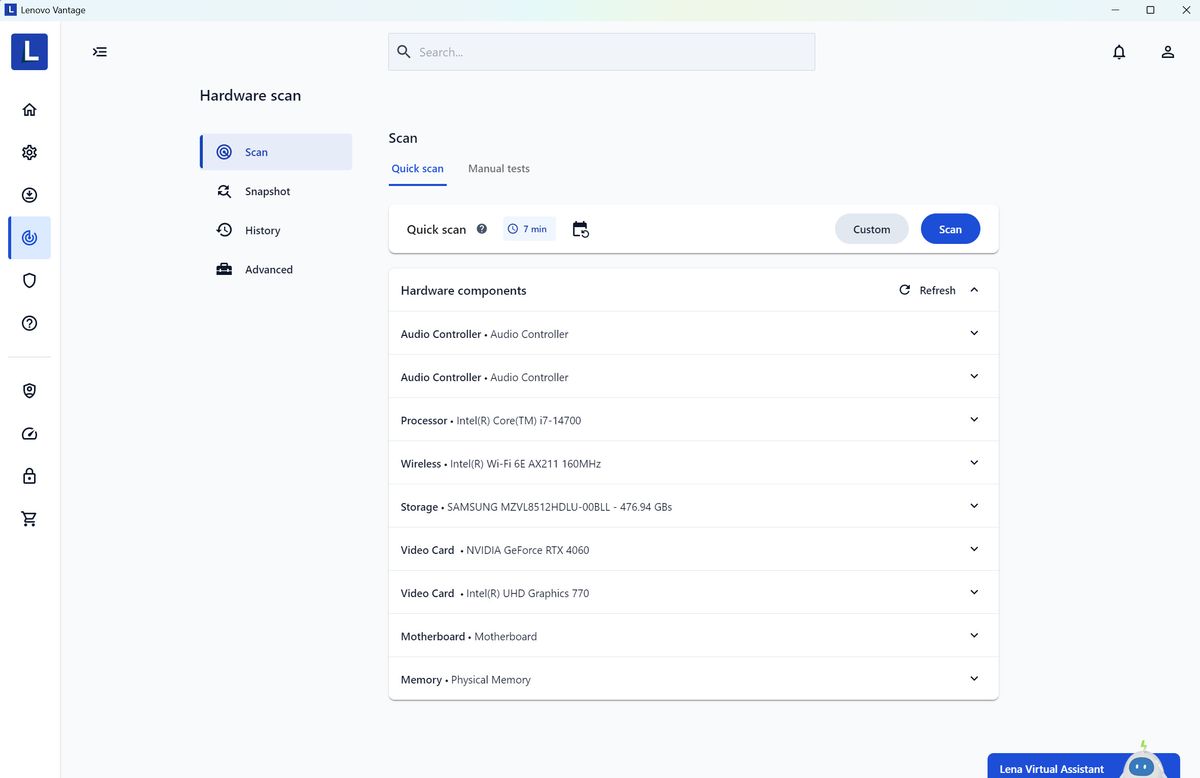Refresh the hardware components list
This screenshot has height=778, width=1200.
927,290
